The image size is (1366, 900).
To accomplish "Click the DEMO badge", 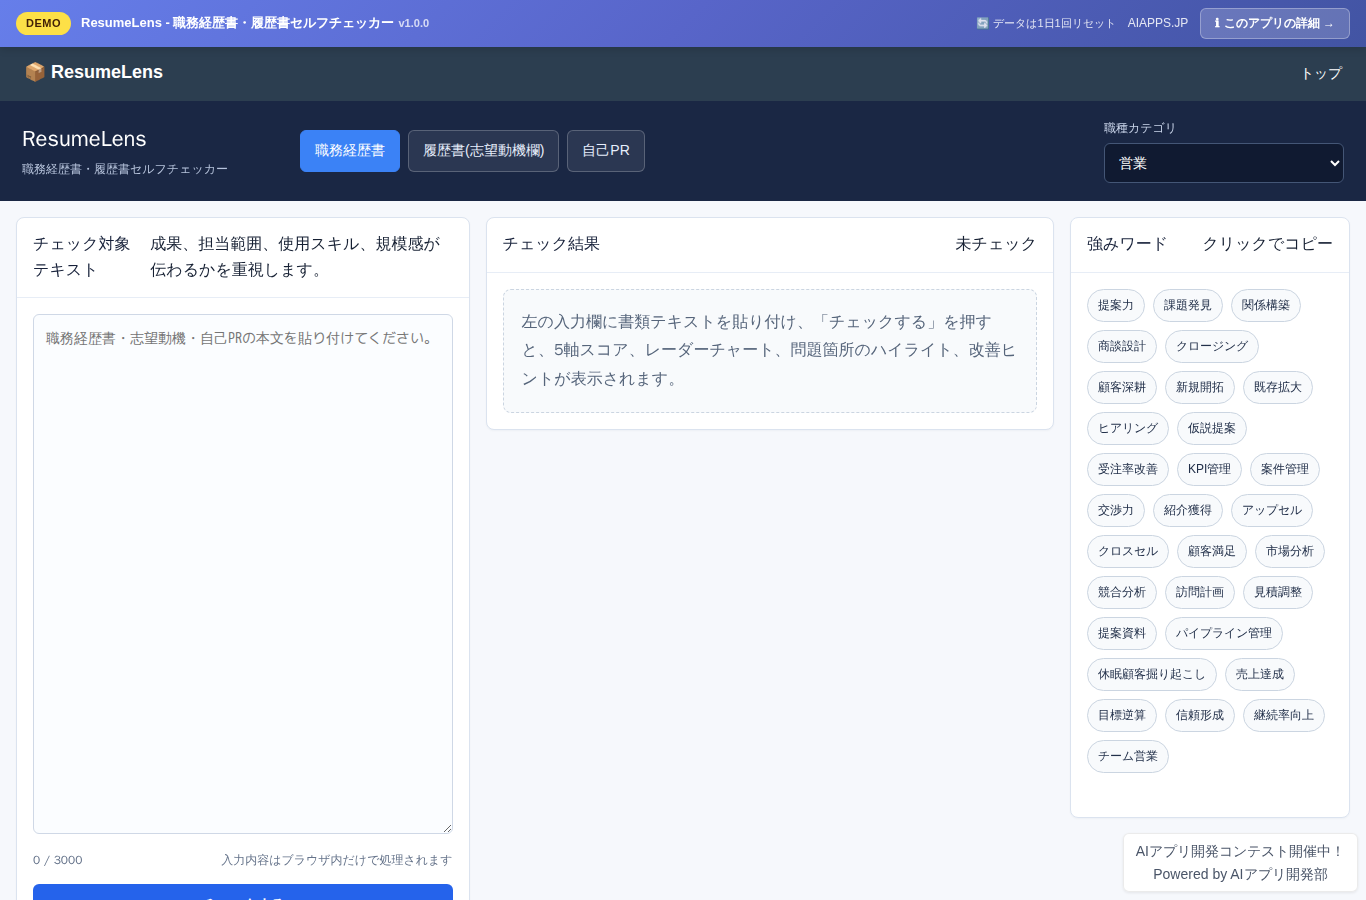I will [43, 23].
